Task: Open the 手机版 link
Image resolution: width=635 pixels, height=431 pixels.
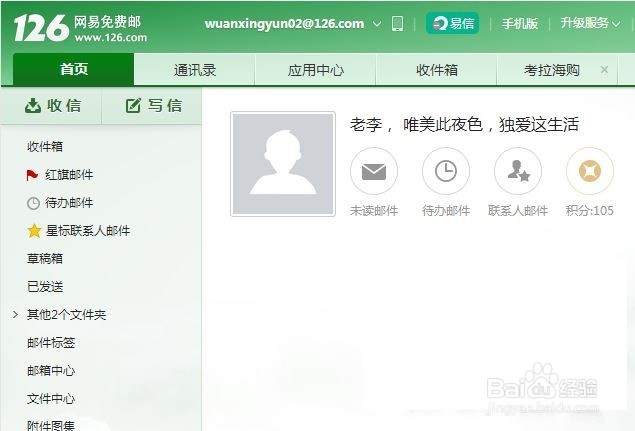Action: [x=520, y=23]
